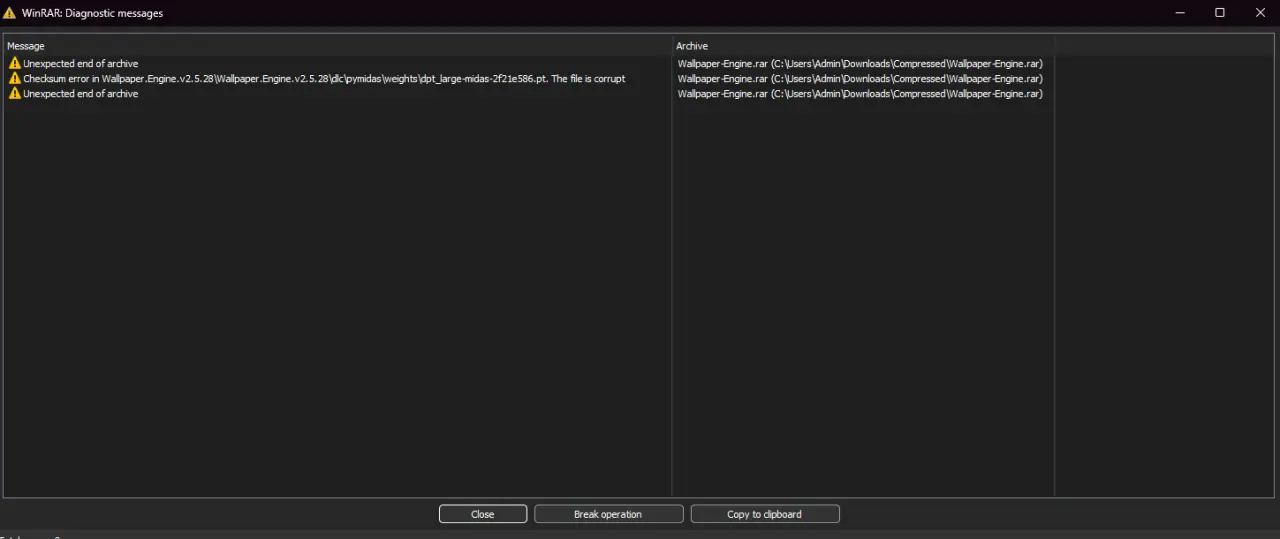Click the Break operation button
This screenshot has width=1280, height=539.
[608, 514]
